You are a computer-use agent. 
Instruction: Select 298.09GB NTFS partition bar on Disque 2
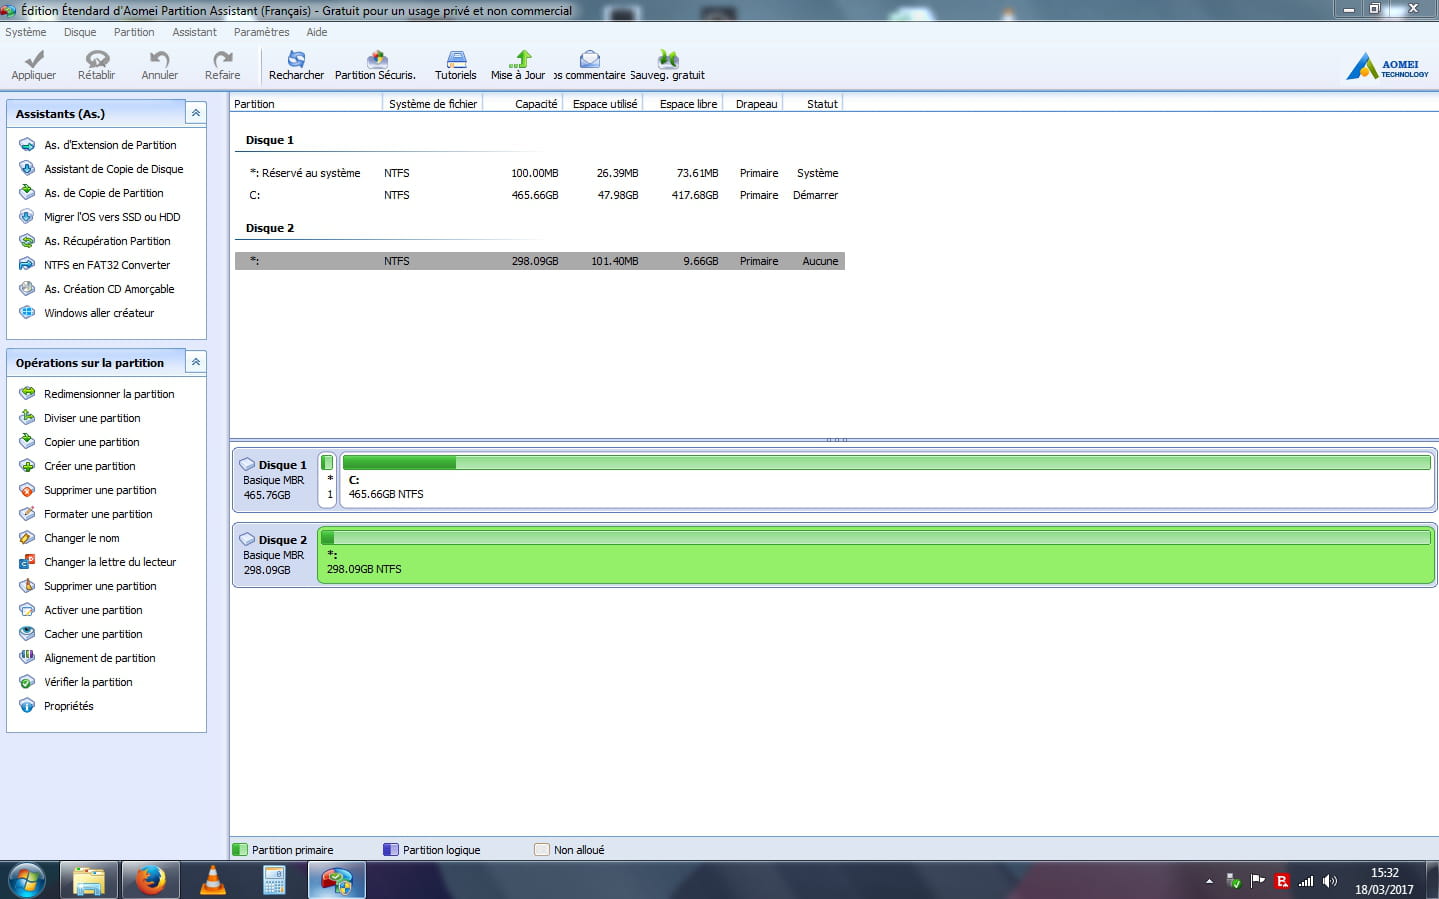tap(875, 555)
